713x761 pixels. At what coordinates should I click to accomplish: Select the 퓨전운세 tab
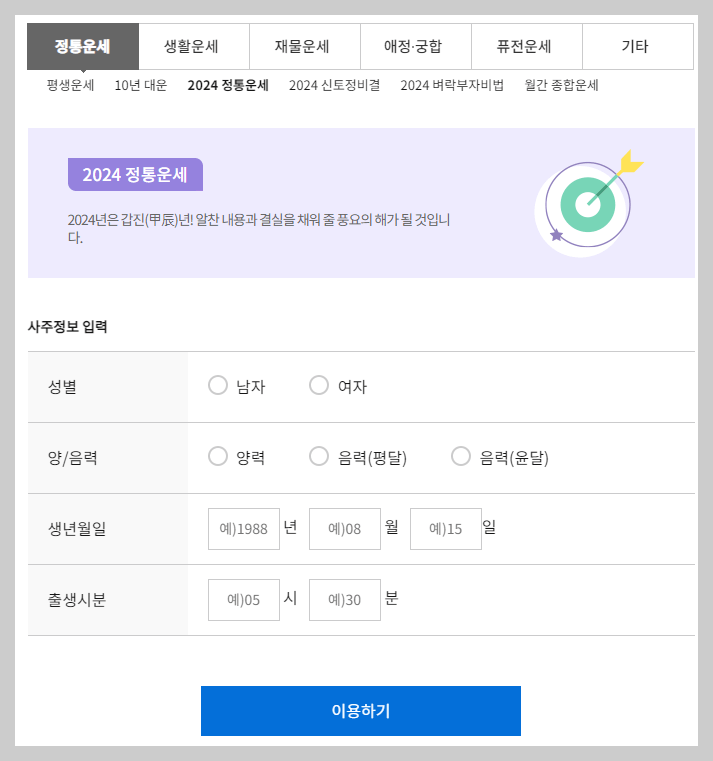[527, 47]
